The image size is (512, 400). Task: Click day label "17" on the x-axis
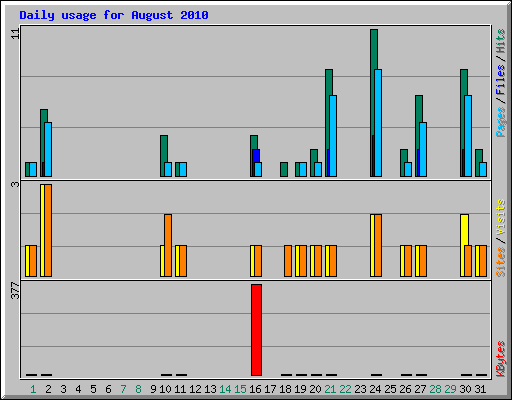coord(270,389)
